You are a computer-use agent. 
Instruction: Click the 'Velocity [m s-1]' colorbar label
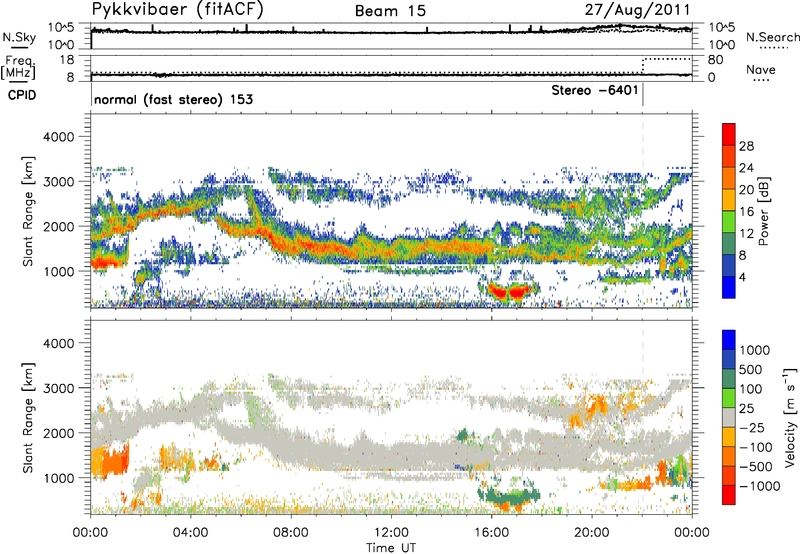tap(790, 417)
